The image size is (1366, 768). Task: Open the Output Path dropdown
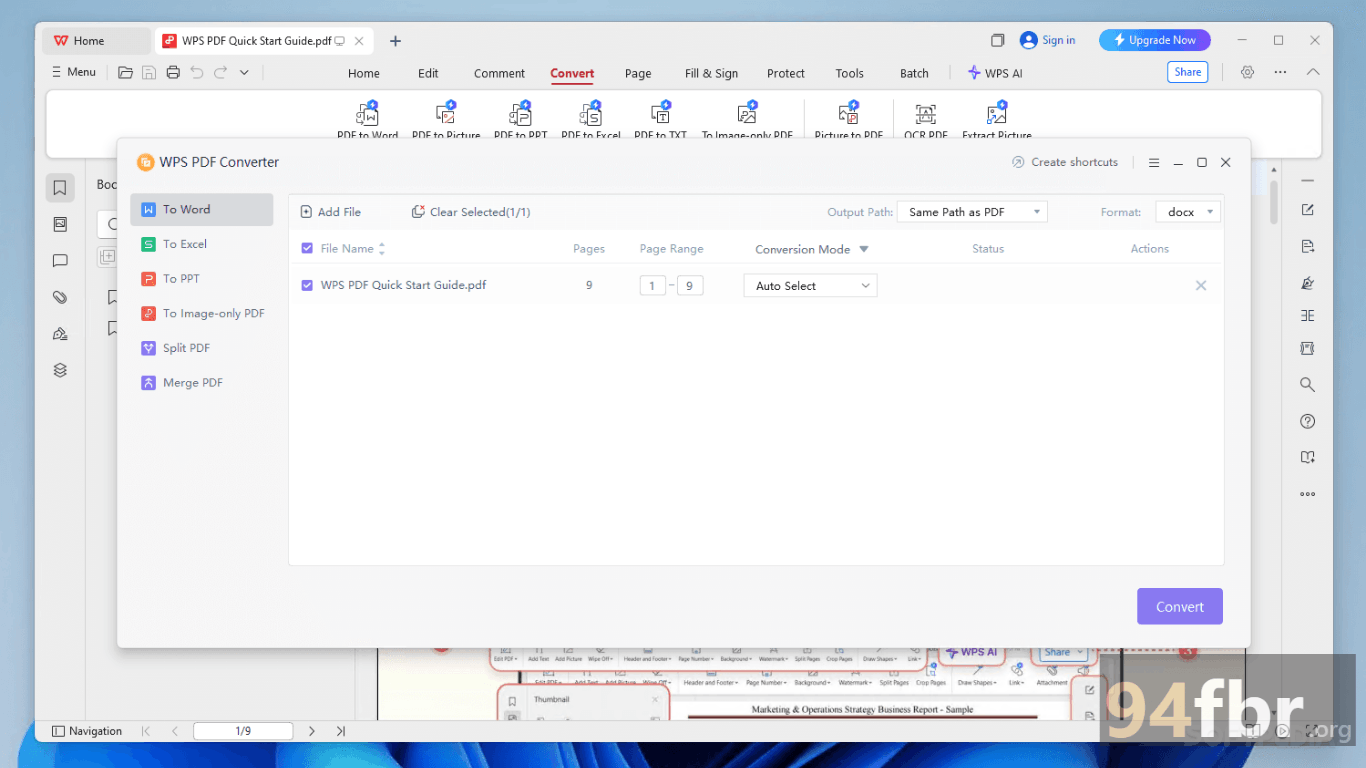coord(972,212)
